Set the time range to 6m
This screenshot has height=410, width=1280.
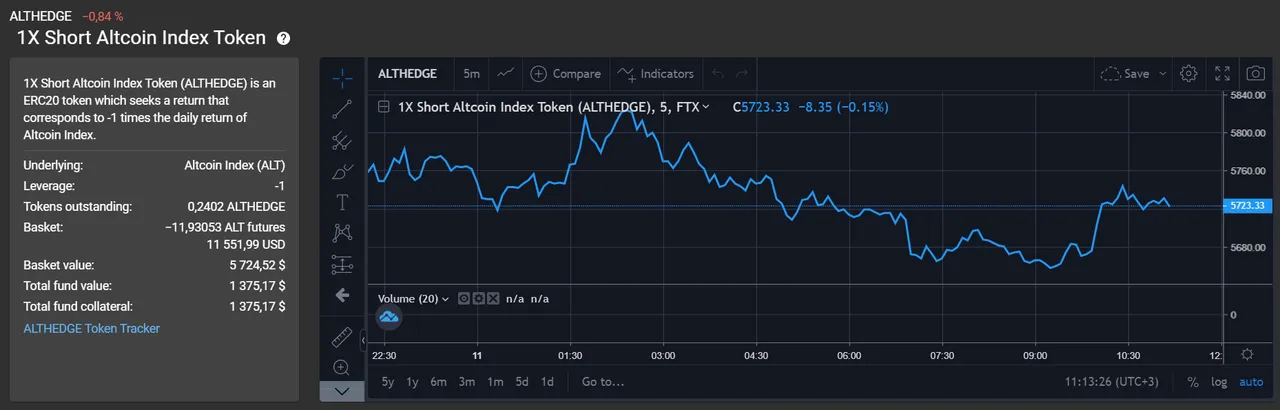click(x=438, y=381)
